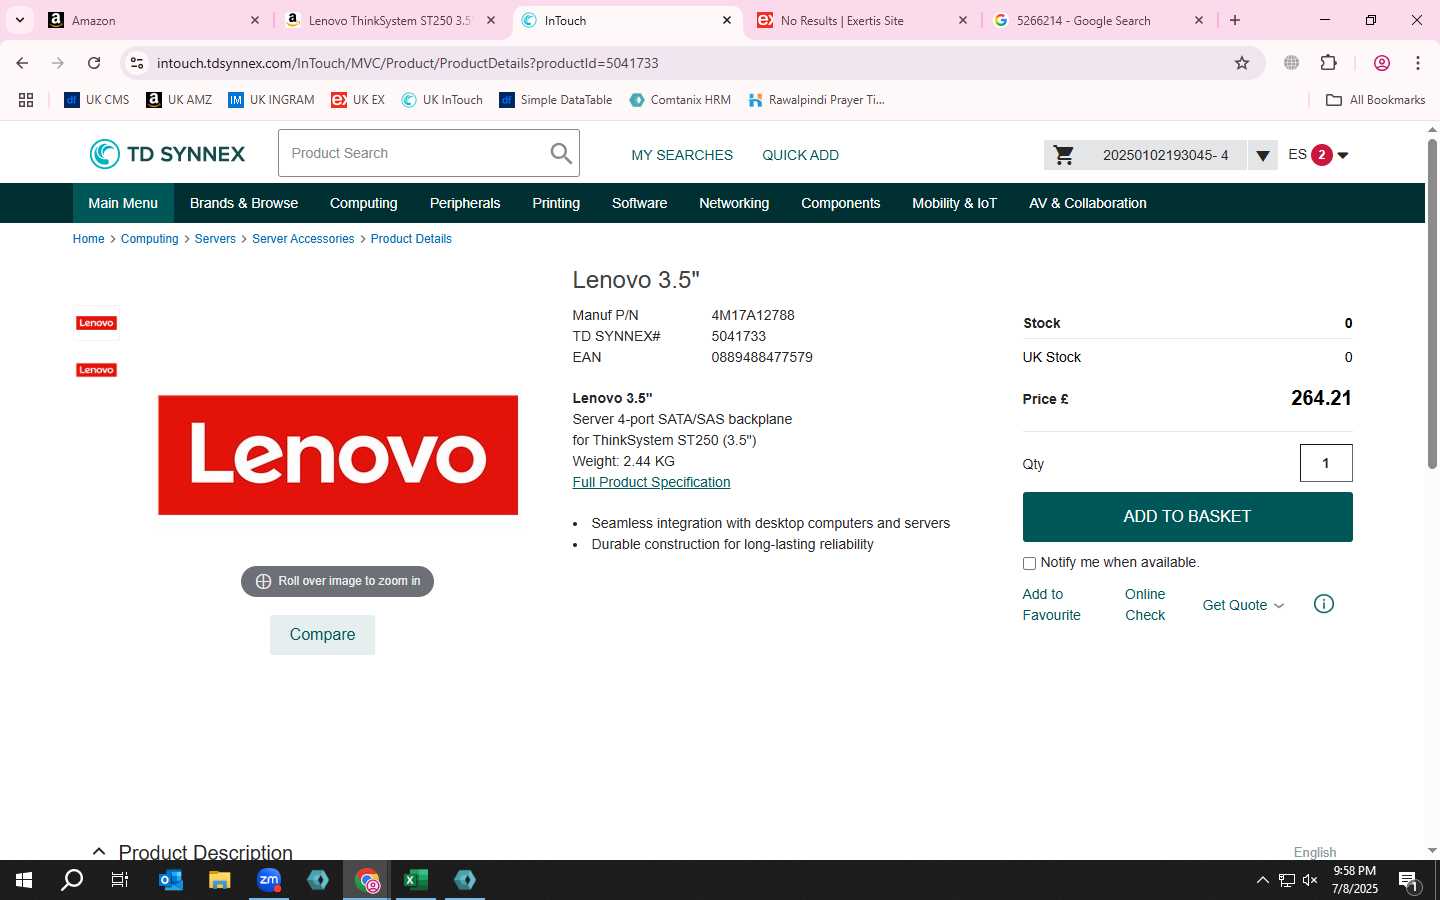Click ADD TO BASKET button
This screenshot has width=1440, height=900.
click(1187, 517)
